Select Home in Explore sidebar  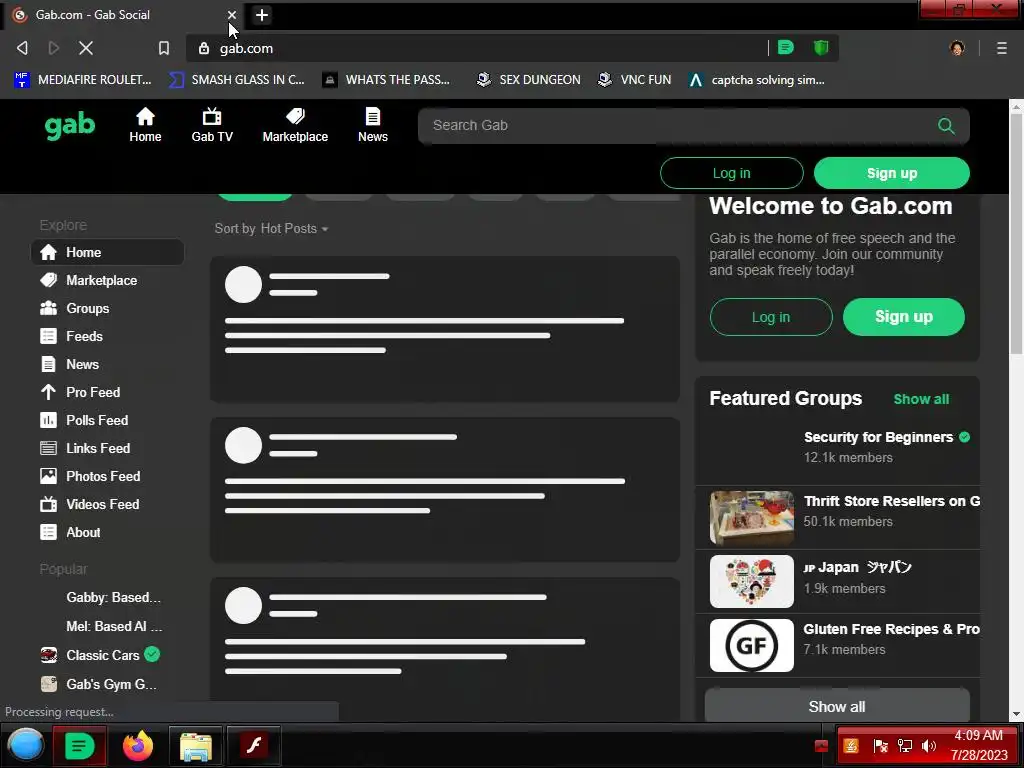click(108, 252)
